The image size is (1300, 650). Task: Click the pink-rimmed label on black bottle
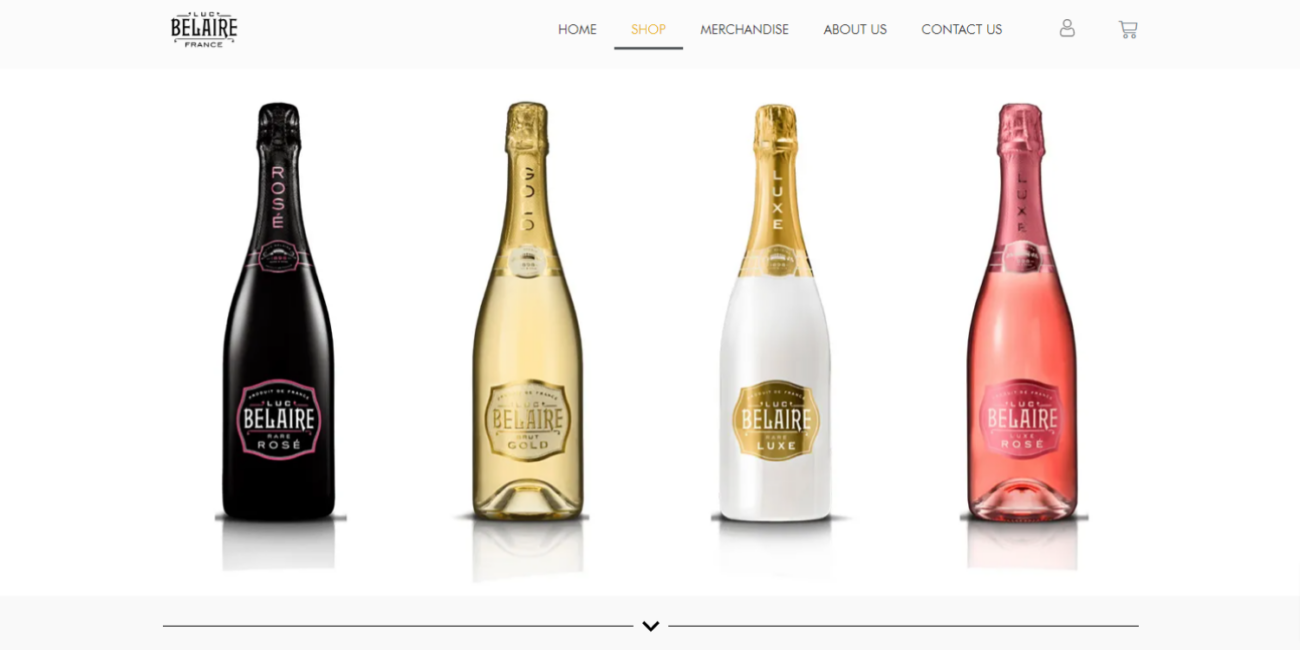pos(279,419)
